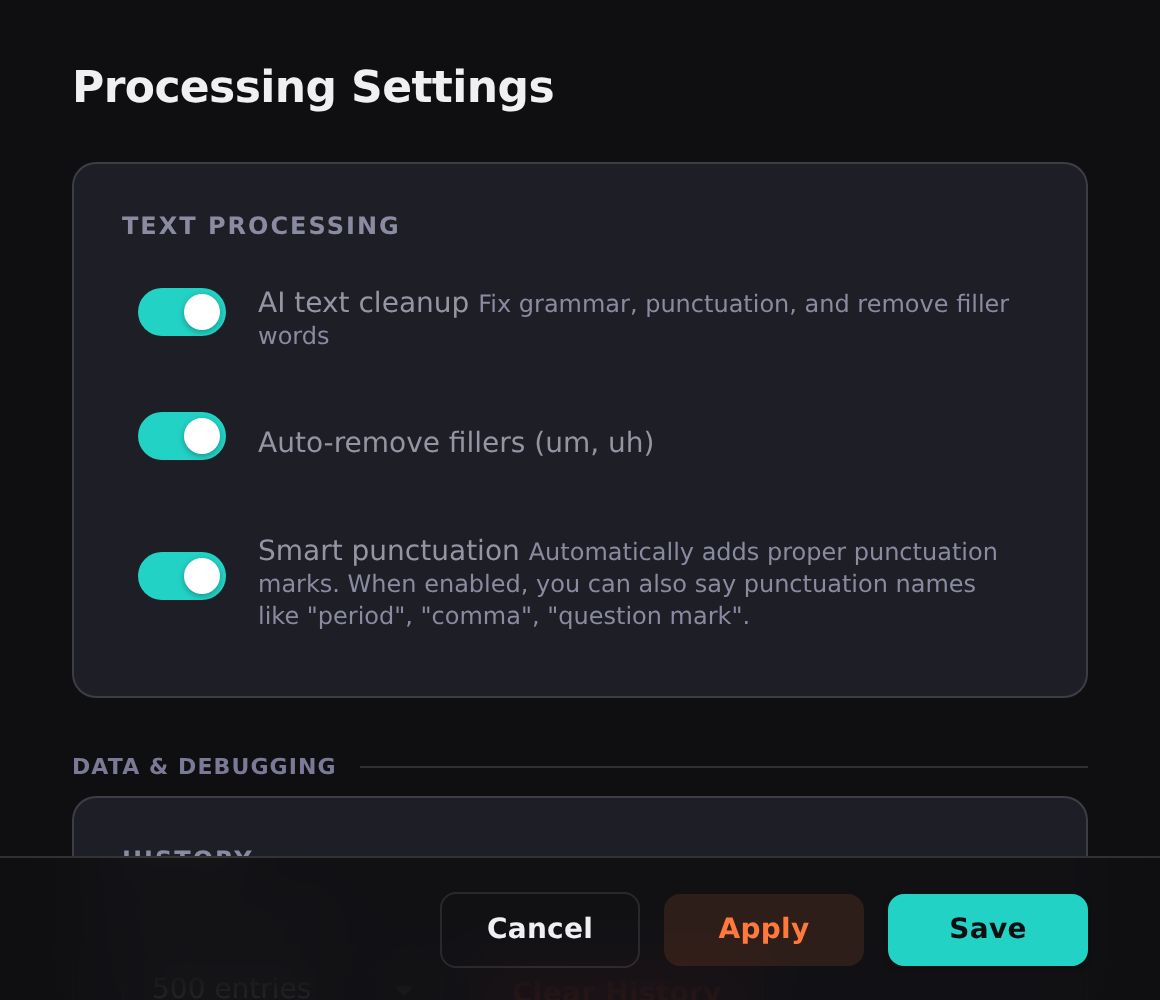Collapse the DATA & DEBUGGING section
This screenshot has height=1000, width=1160.
click(x=204, y=766)
